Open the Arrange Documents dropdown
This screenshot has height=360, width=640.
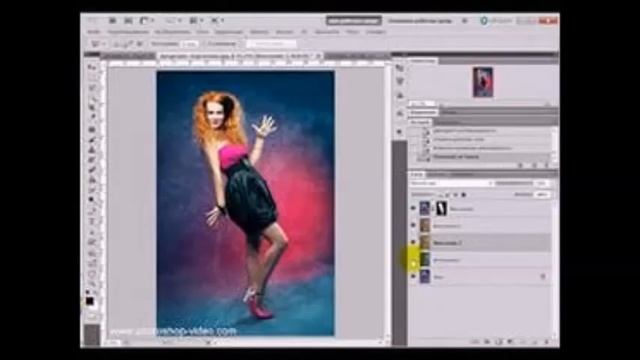pyautogui.click(x=196, y=20)
